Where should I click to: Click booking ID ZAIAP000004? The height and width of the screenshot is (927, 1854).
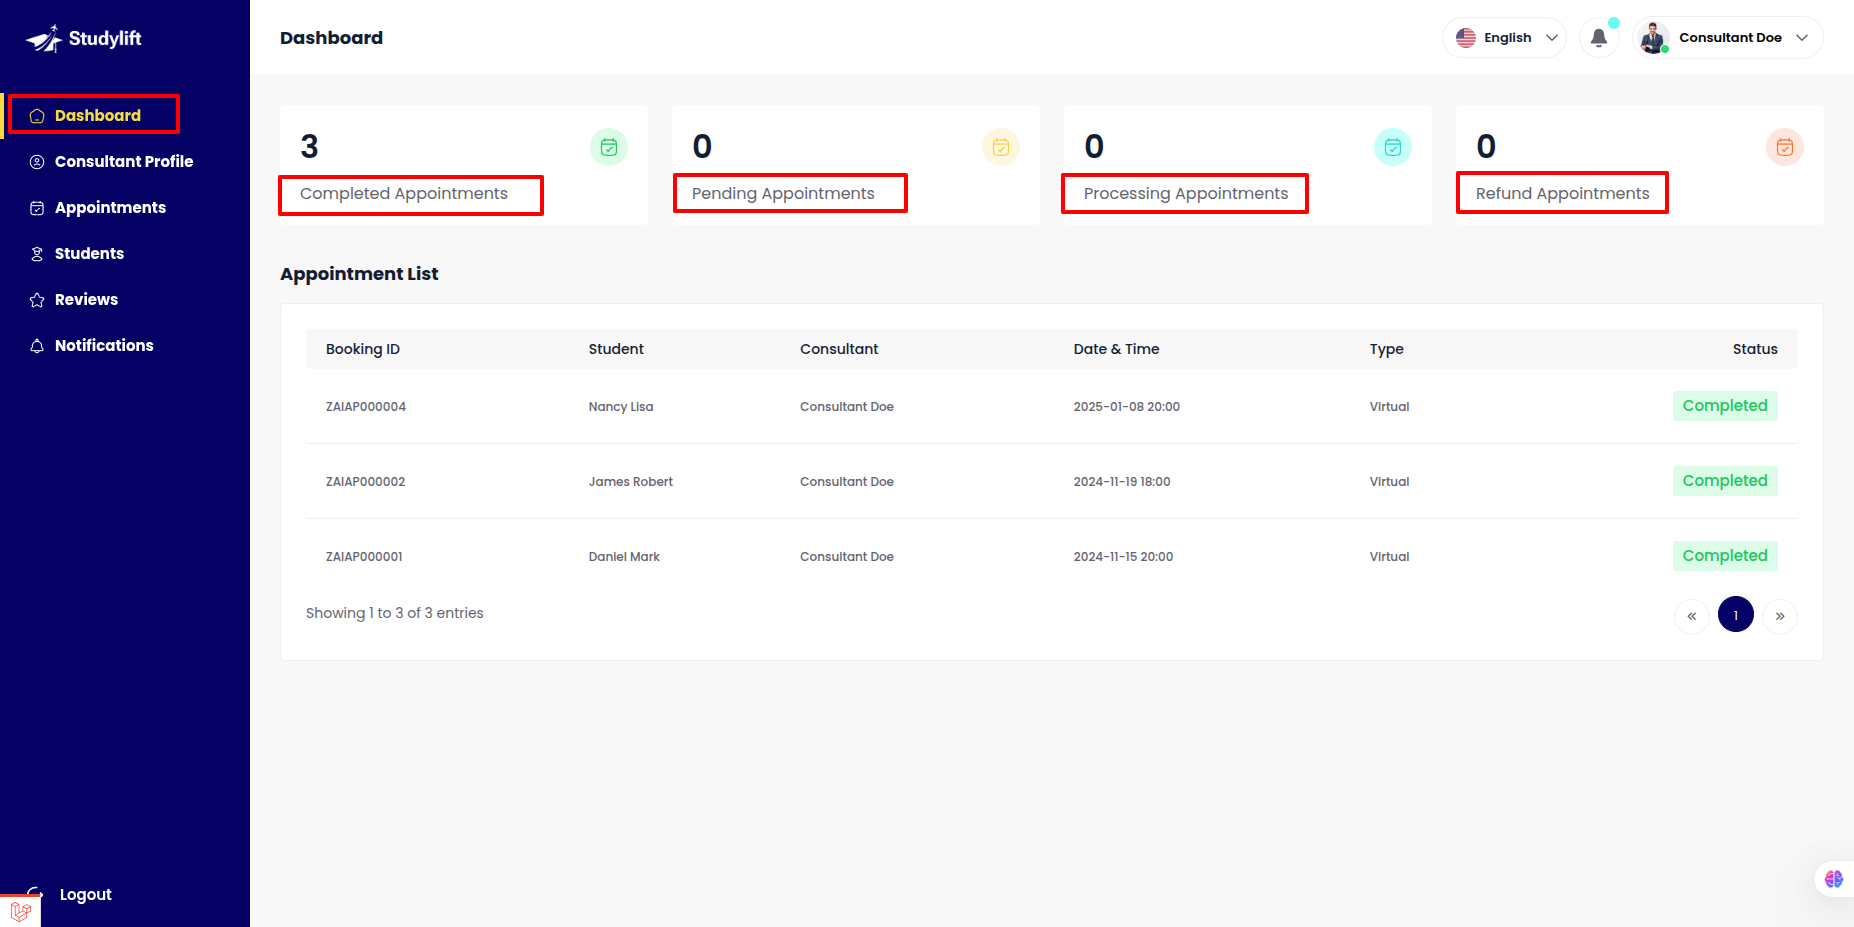pyautogui.click(x=366, y=407)
